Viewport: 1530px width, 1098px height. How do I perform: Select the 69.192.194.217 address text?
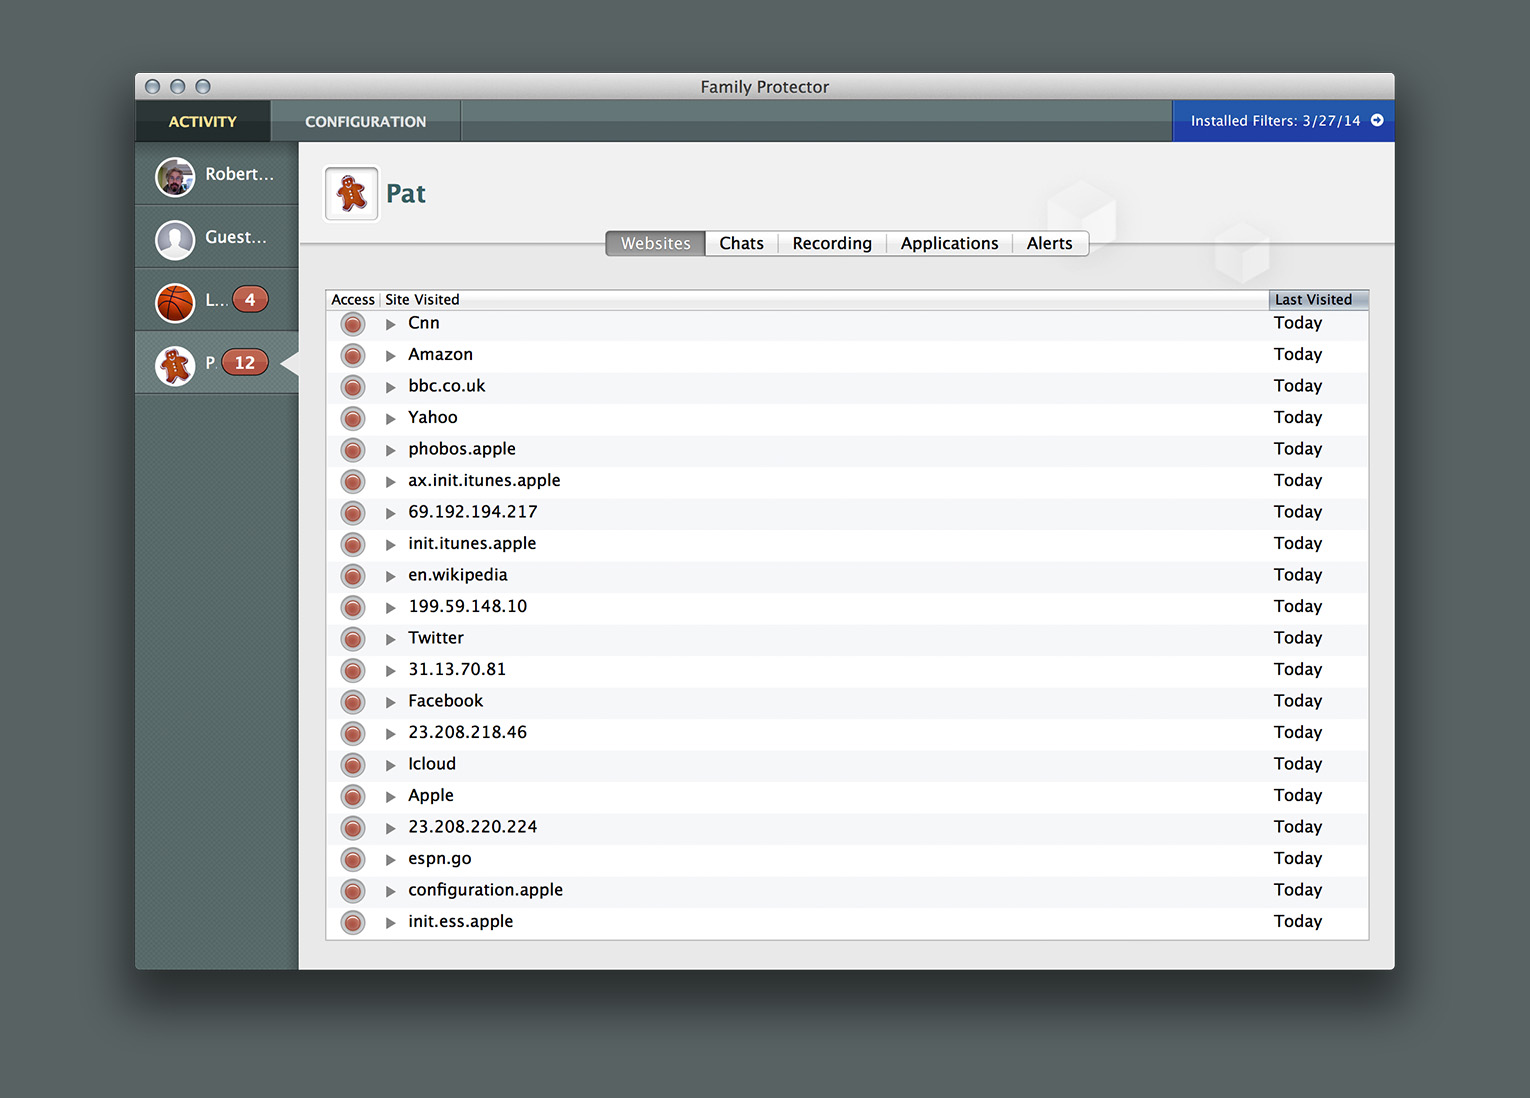[x=473, y=512]
